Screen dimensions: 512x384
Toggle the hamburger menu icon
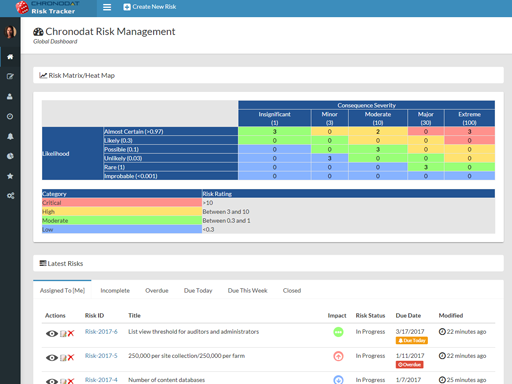click(x=107, y=7)
